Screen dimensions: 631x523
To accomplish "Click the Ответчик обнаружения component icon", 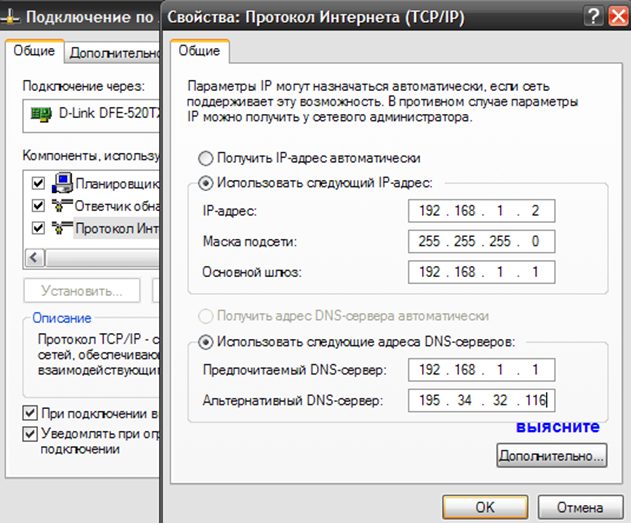I will (62, 206).
